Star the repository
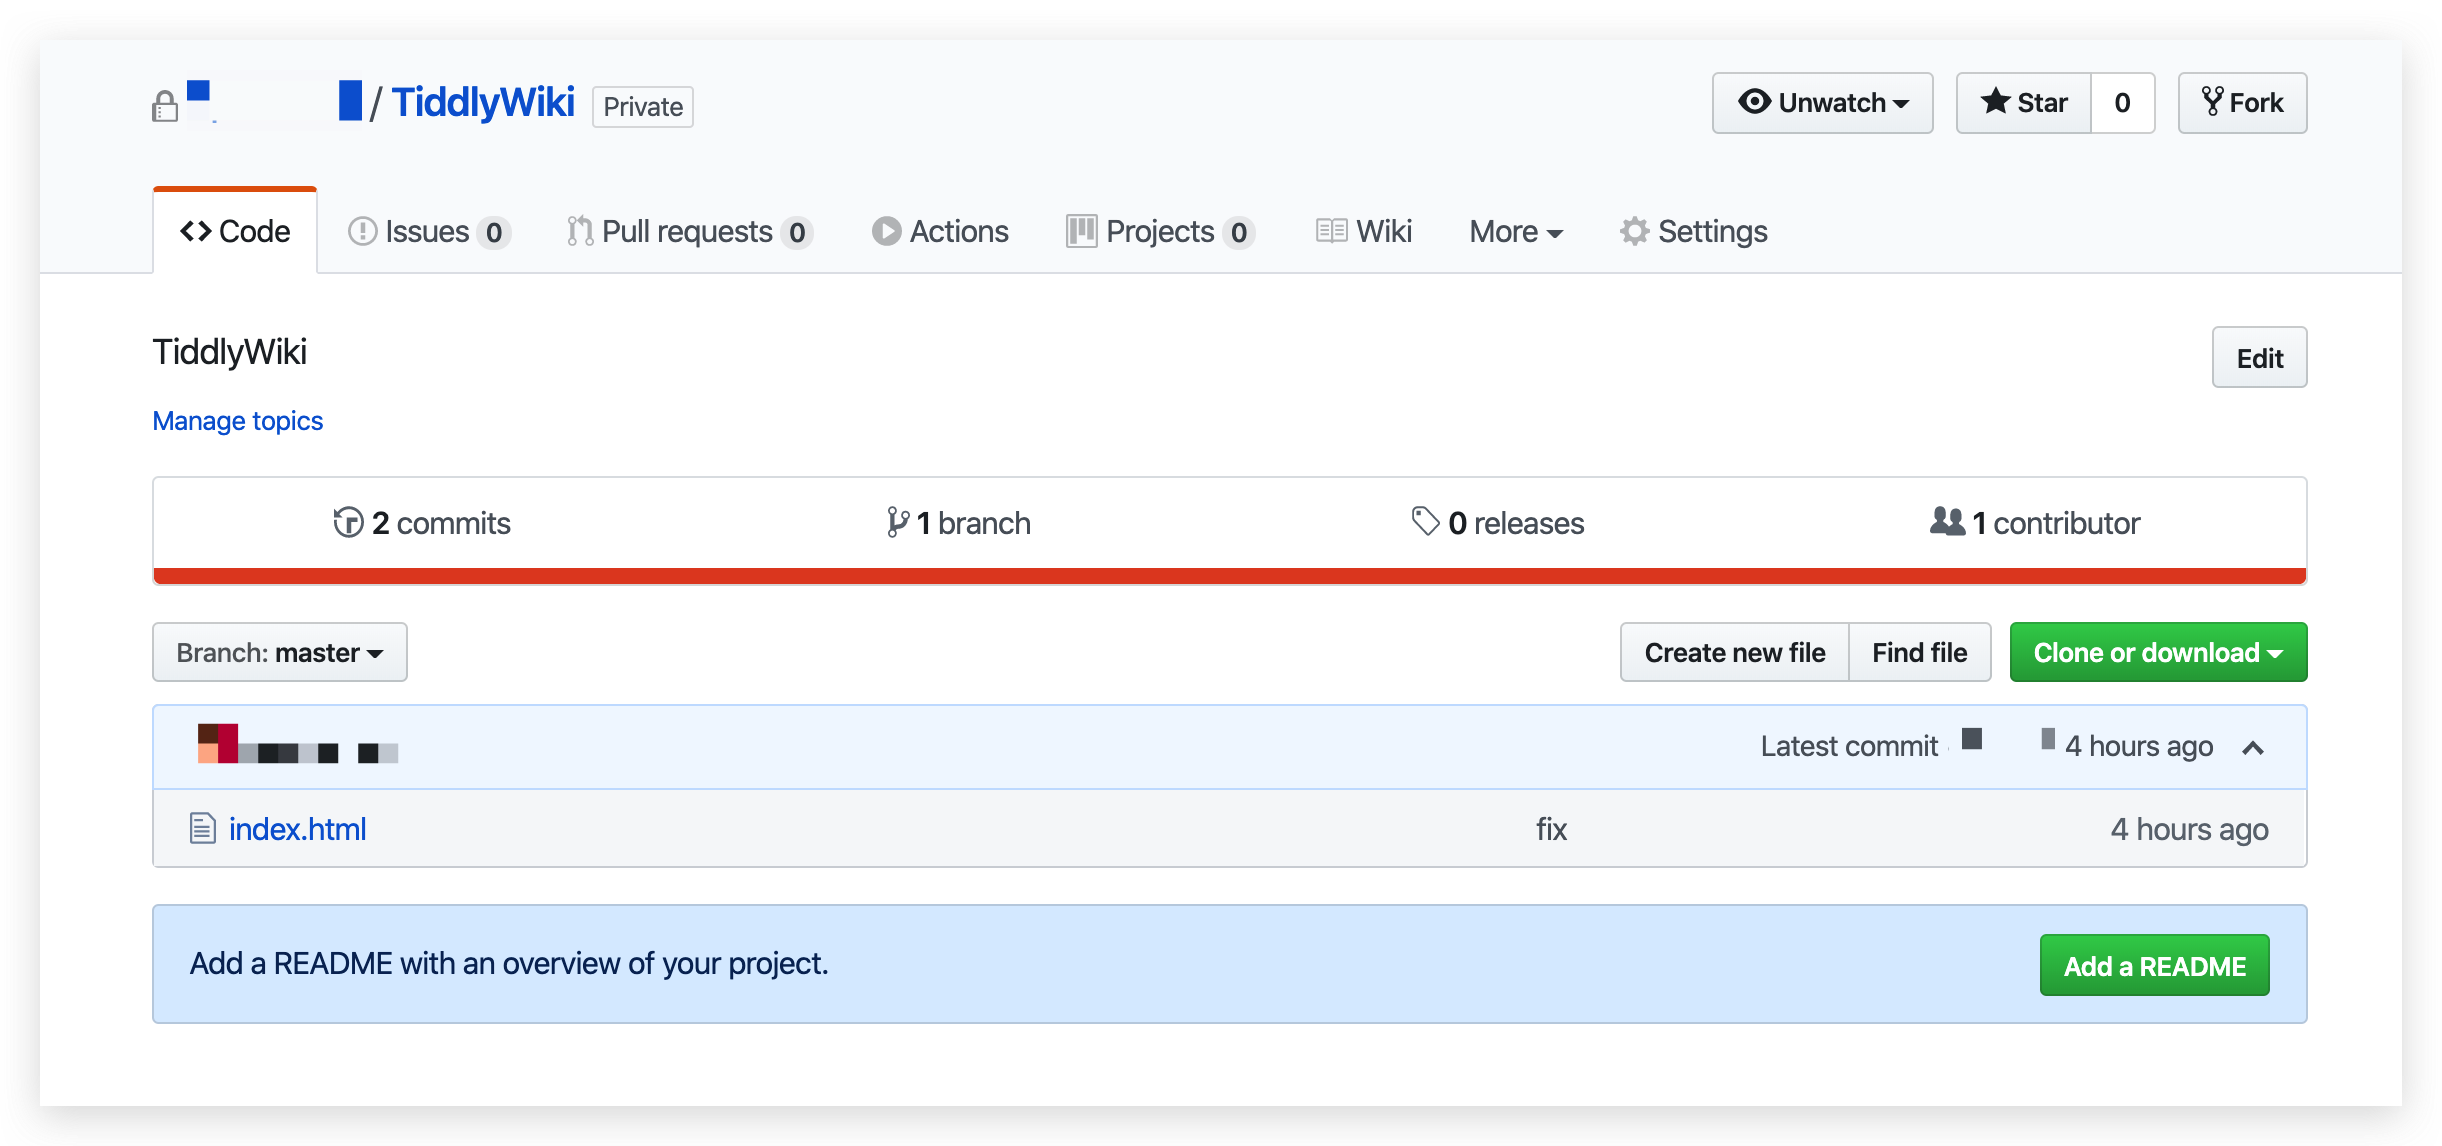Viewport: 2442px width, 1146px height. pos(2024,103)
